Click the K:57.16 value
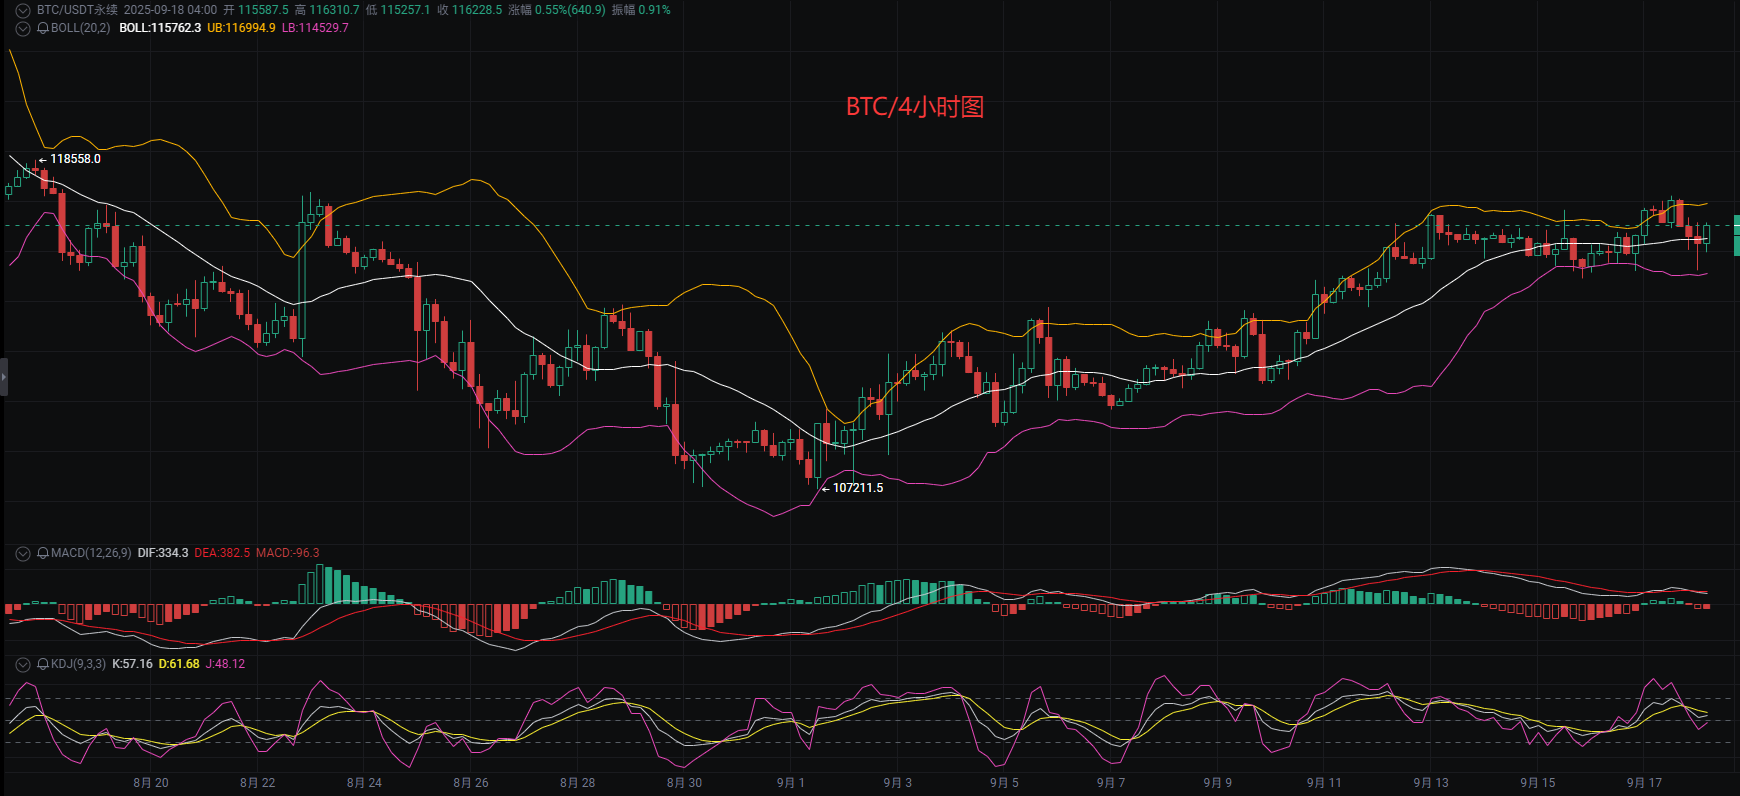This screenshot has width=1740, height=796. click(133, 664)
